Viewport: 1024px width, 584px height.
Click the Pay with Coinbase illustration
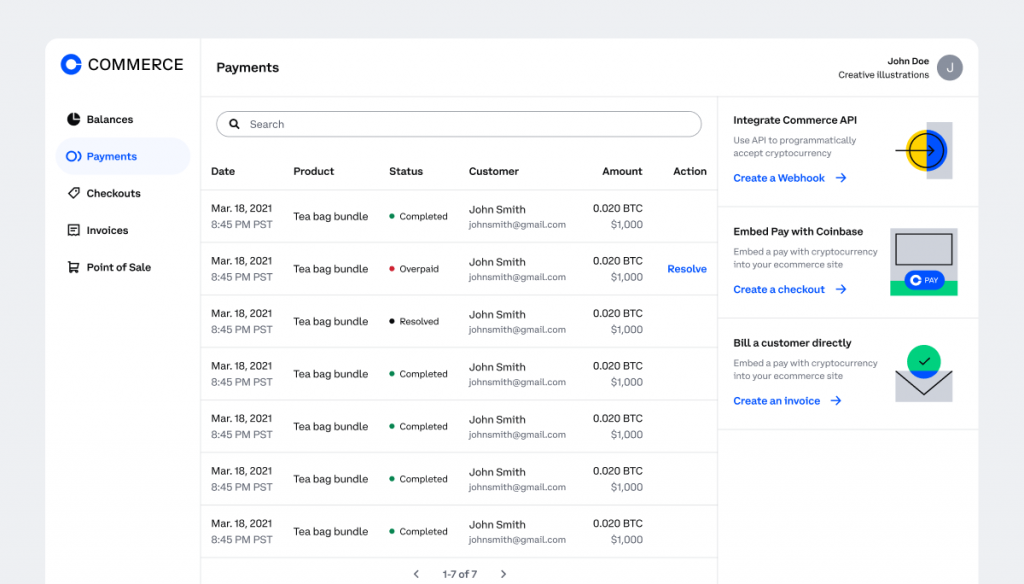click(x=923, y=262)
